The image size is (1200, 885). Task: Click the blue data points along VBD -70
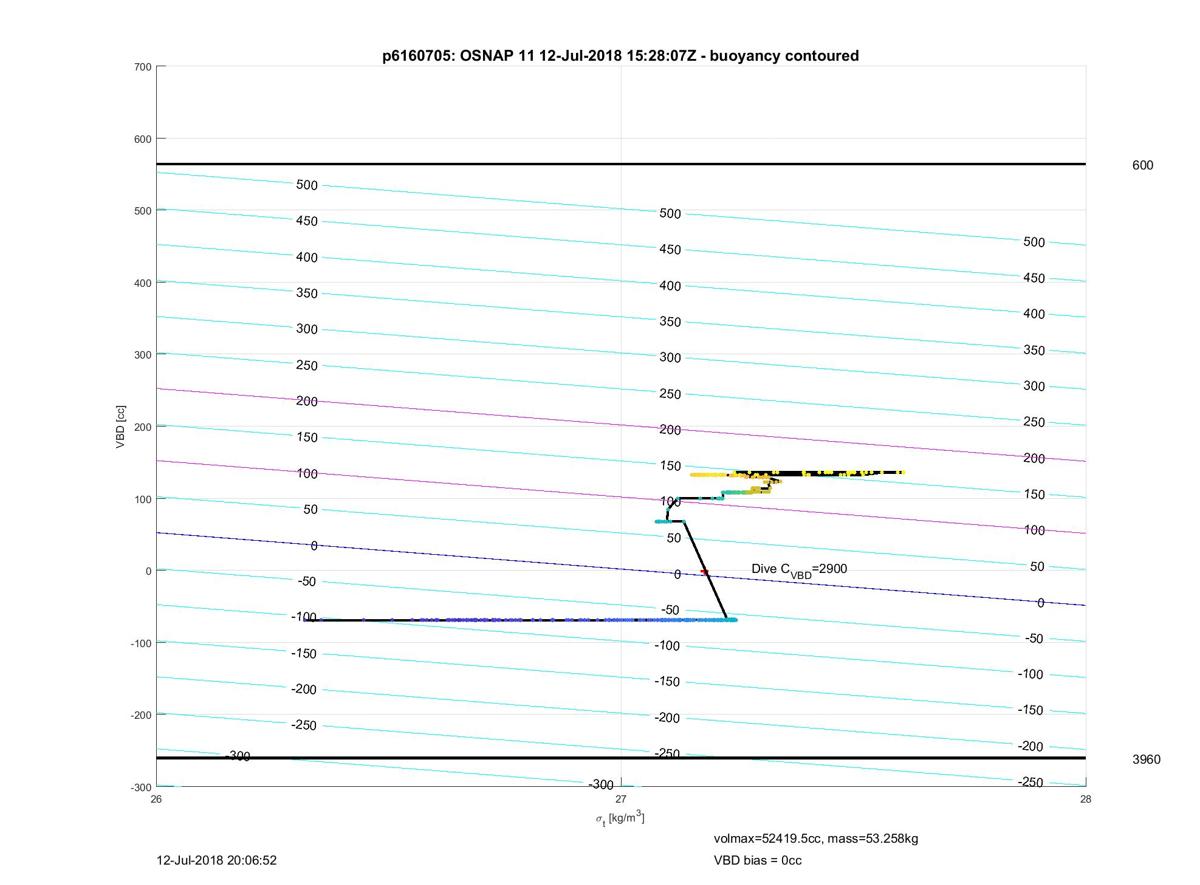[x=520, y=620]
